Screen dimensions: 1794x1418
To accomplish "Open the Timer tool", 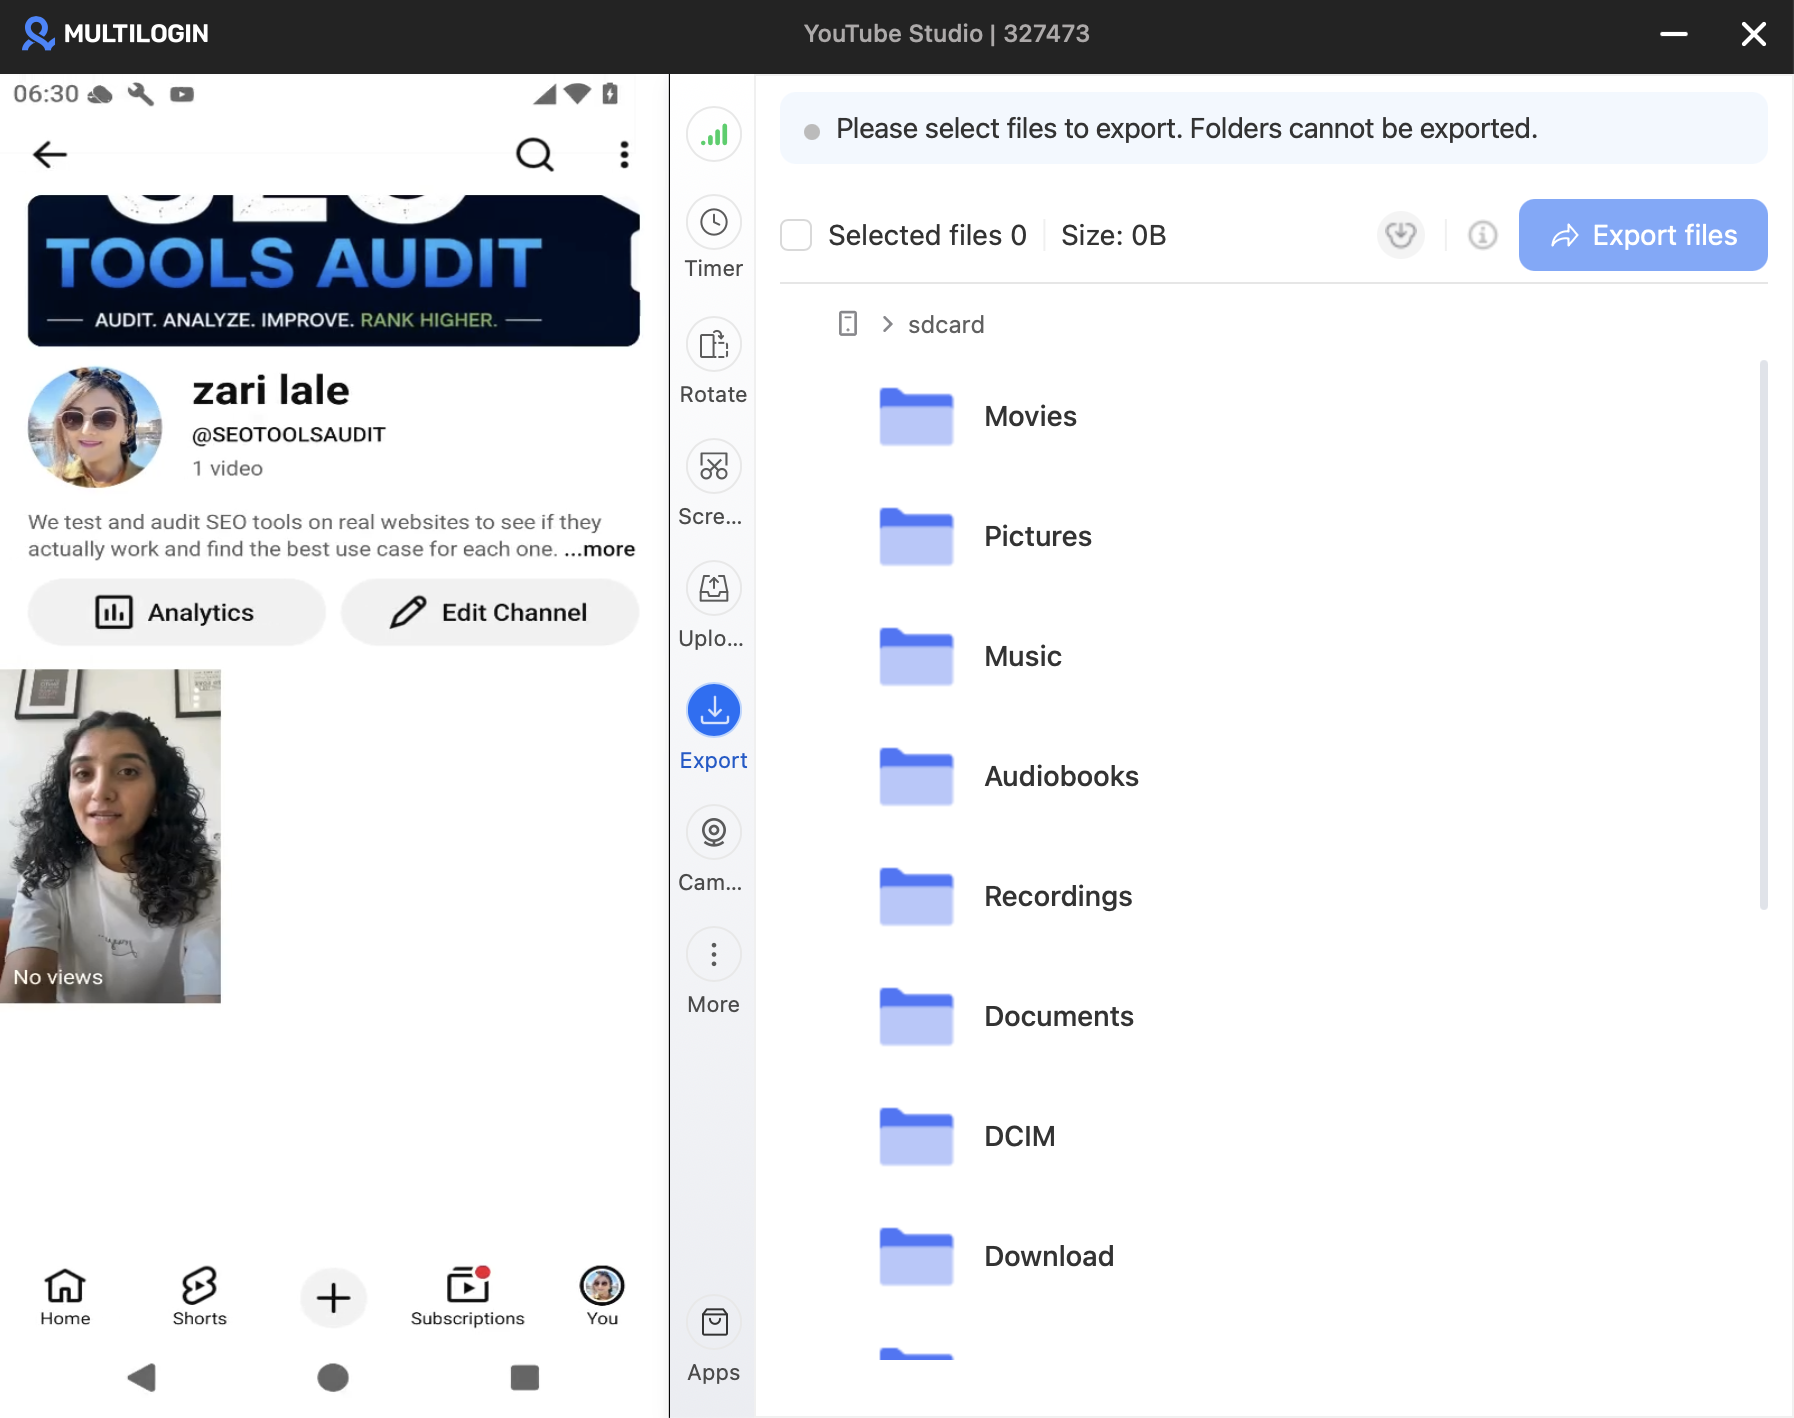I will [713, 238].
